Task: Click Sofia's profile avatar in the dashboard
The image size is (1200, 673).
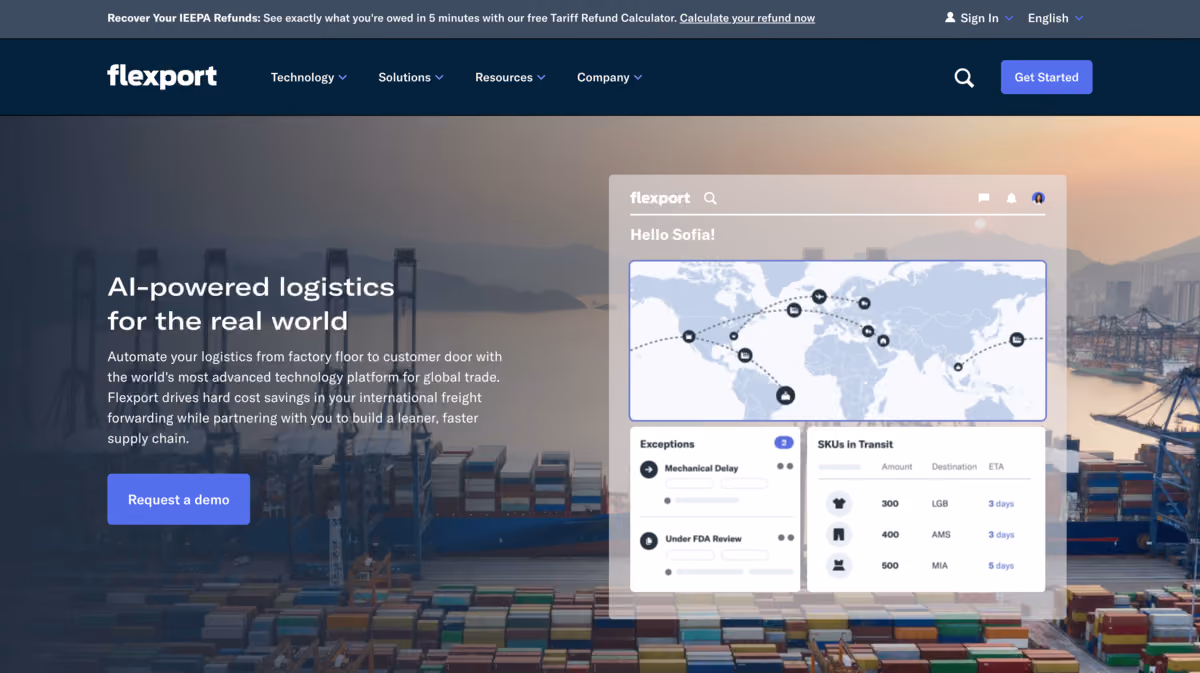Action: click(1038, 198)
